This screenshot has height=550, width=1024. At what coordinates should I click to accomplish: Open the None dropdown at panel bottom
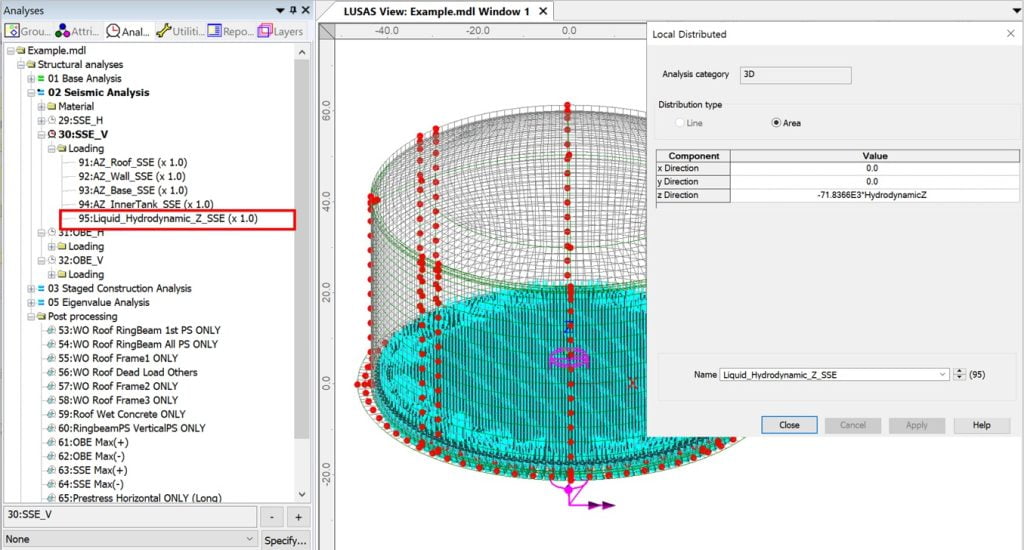[249, 539]
